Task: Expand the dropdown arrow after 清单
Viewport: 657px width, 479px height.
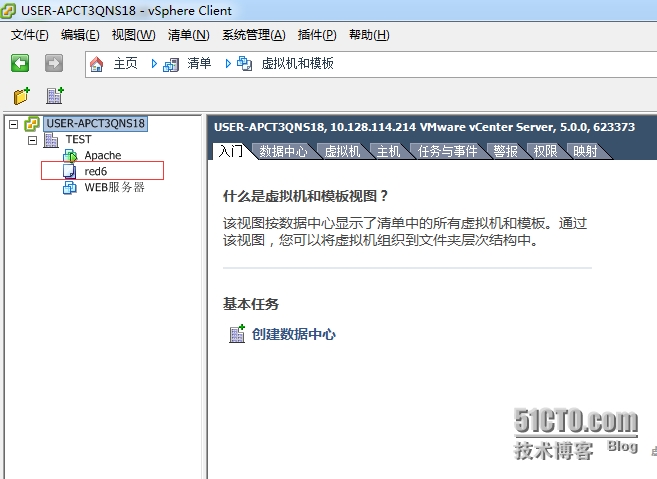Action: point(228,64)
